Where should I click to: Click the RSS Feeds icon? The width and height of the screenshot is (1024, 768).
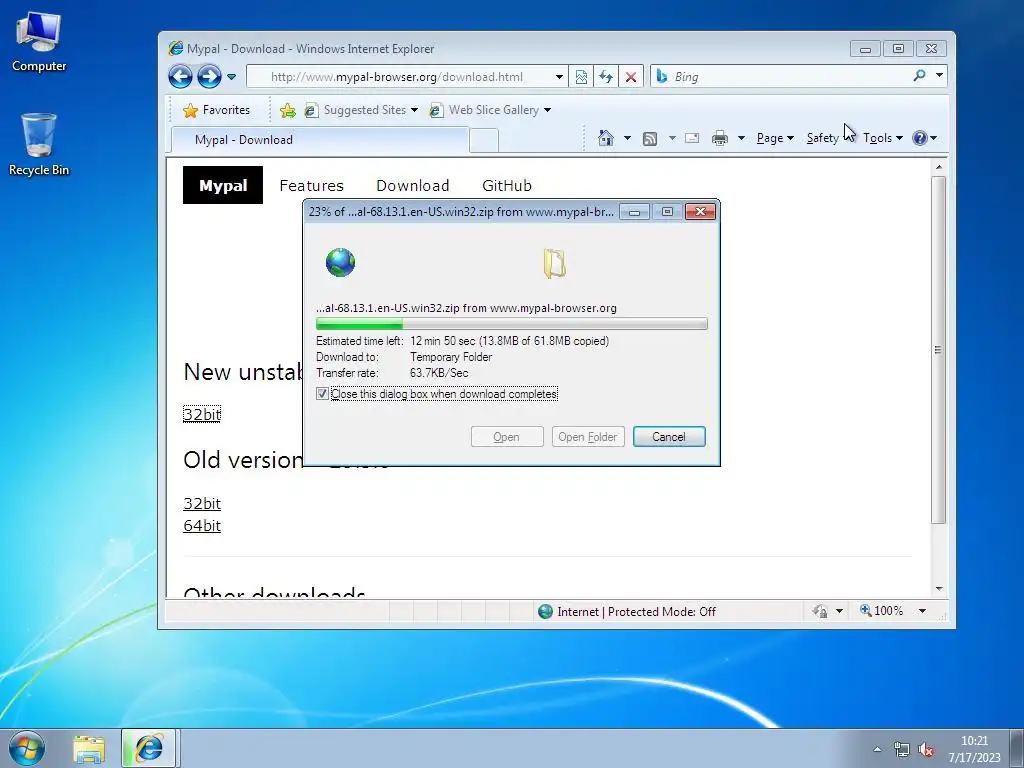pos(650,138)
